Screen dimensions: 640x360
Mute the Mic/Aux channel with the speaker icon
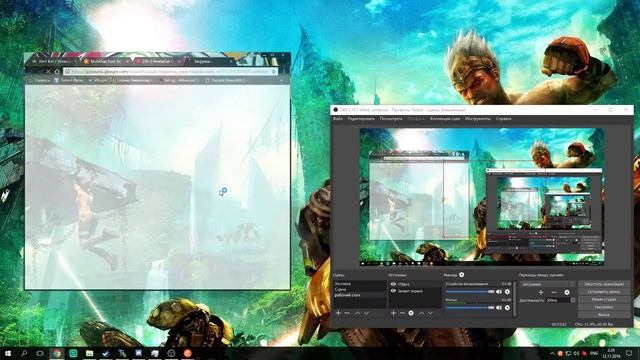(499, 308)
